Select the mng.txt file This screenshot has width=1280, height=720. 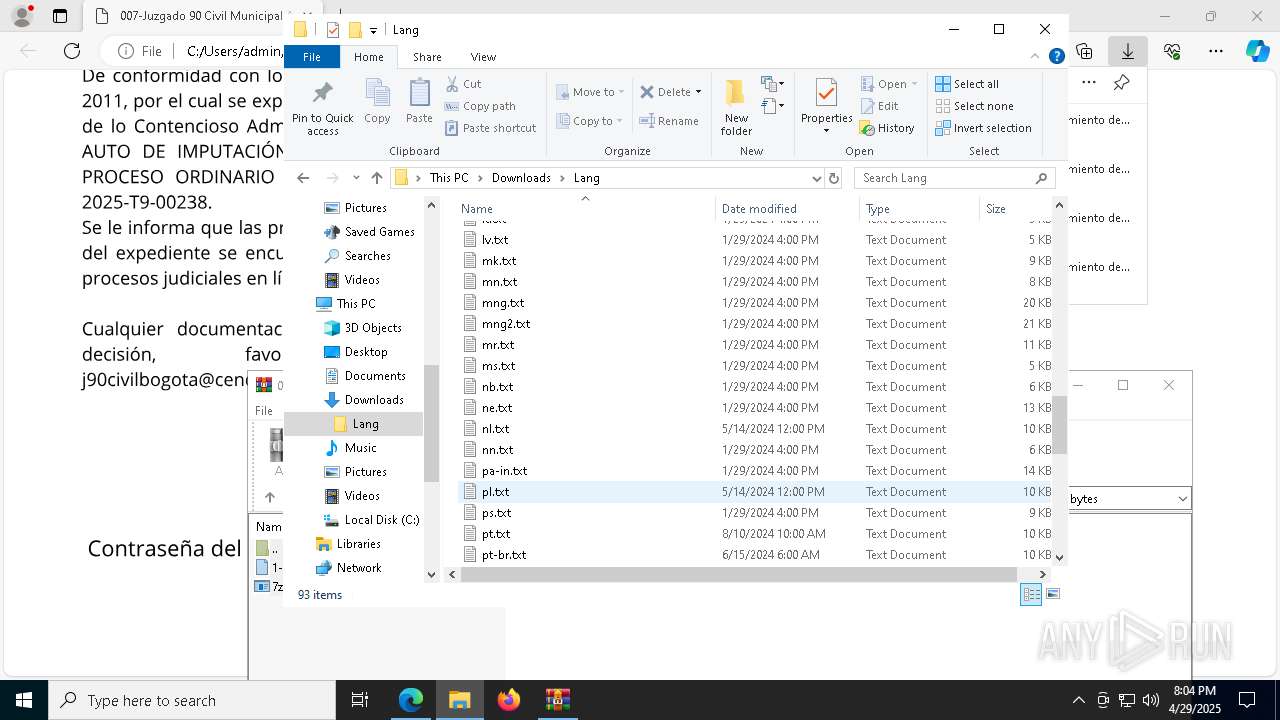(755, 303)
